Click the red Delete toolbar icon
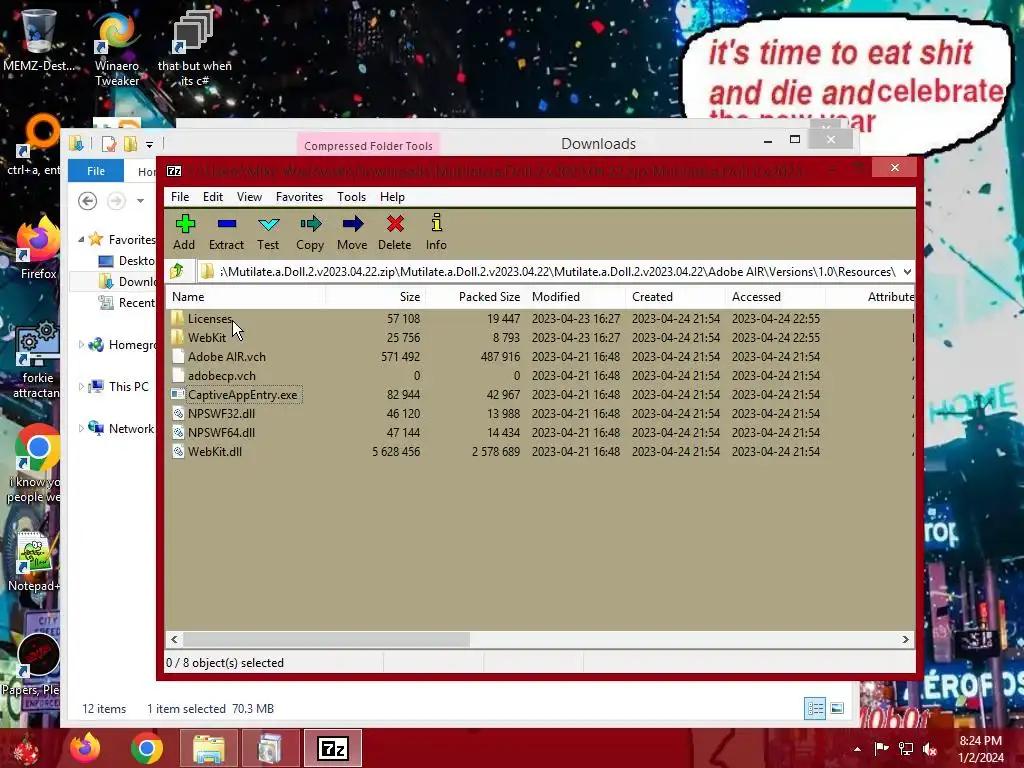The image size is (1024, 768). coord(394,224)
